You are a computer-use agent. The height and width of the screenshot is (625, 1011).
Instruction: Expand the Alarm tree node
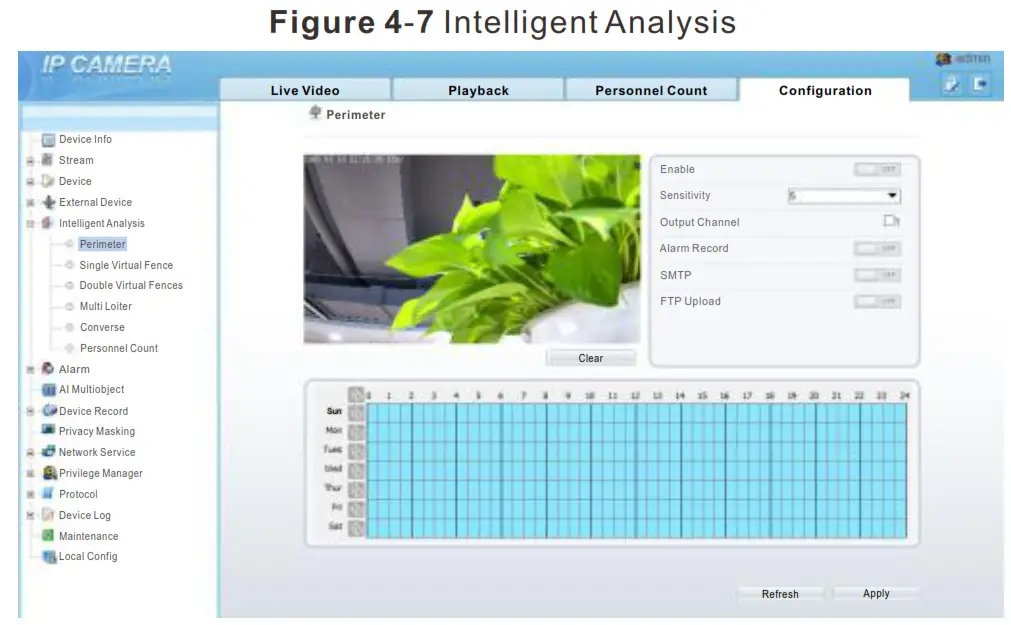coord(30,370)
